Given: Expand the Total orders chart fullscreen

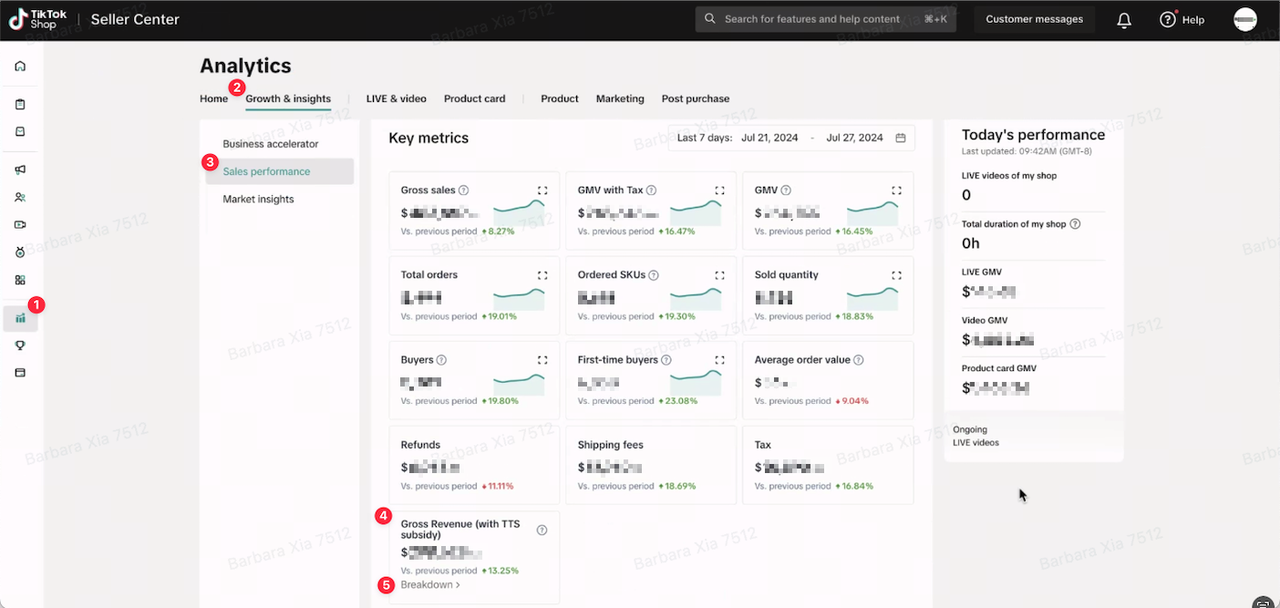Looking at the screenshot, I should 542,275.
